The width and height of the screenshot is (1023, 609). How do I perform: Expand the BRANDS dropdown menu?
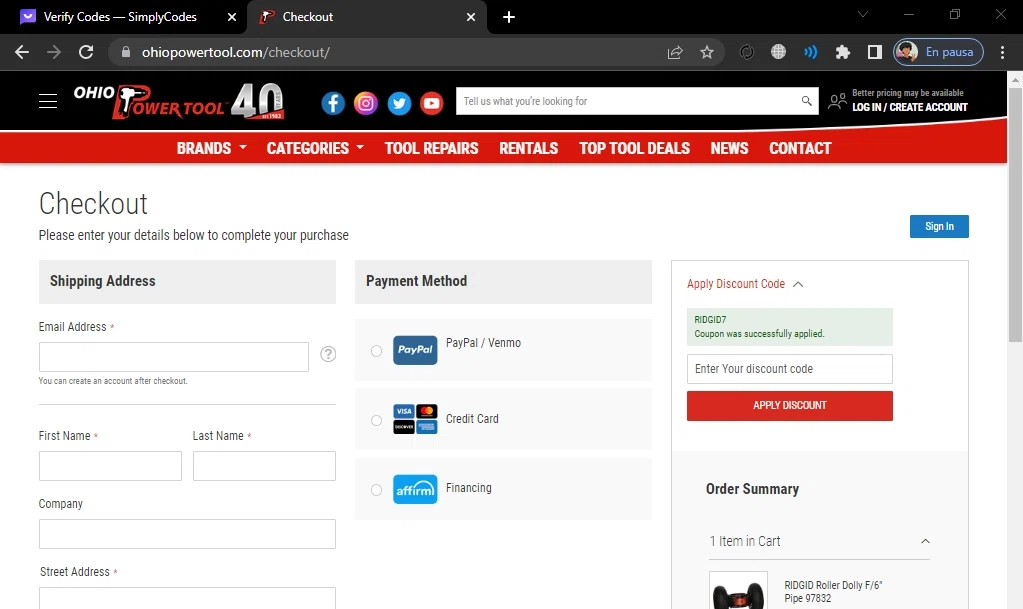coord(211,148)
